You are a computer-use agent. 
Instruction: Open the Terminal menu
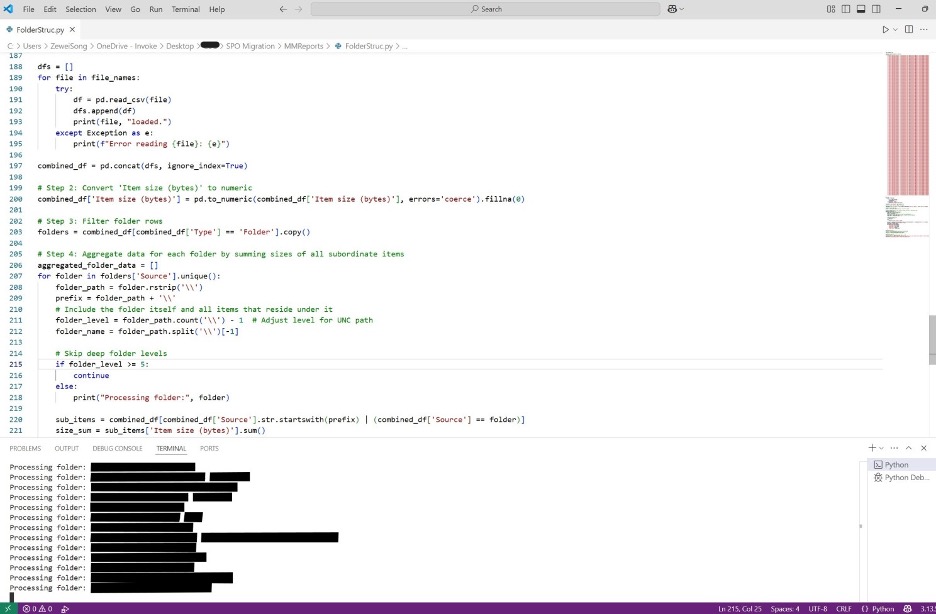[x=186, y=9]
